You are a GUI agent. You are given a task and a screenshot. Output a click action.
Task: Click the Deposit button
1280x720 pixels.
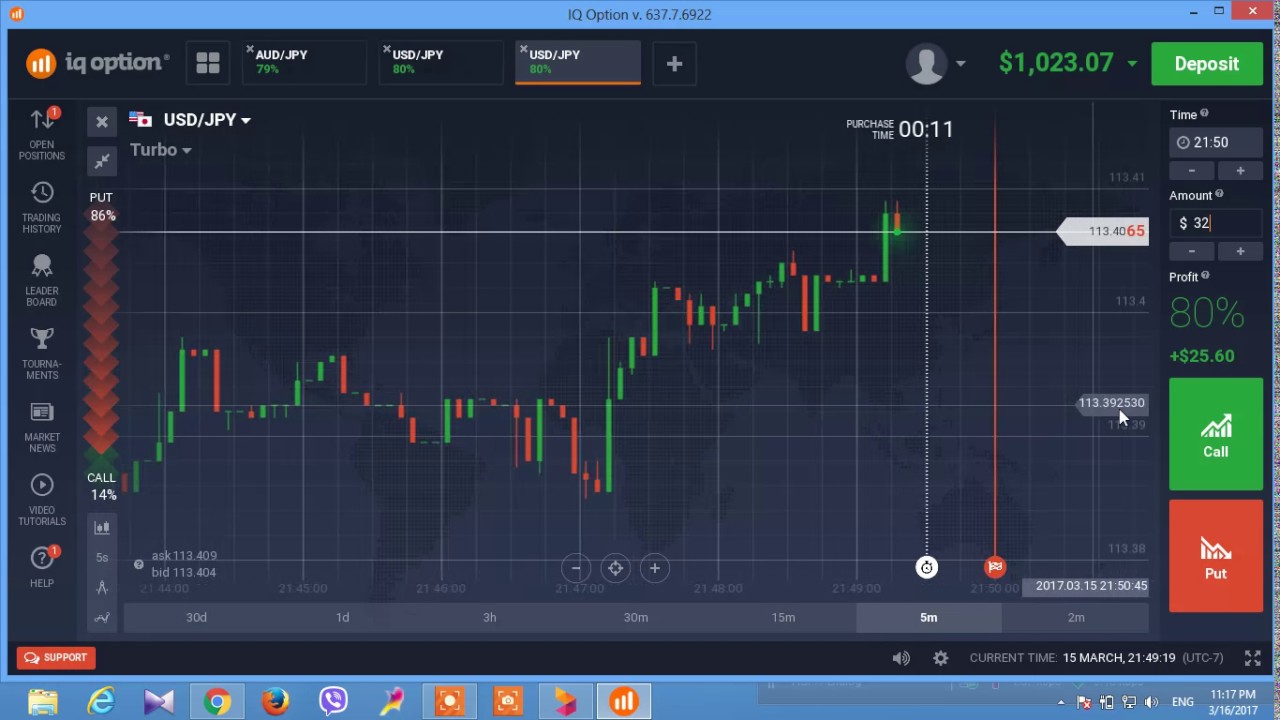pyautogui.click(x=1206, y=64)
